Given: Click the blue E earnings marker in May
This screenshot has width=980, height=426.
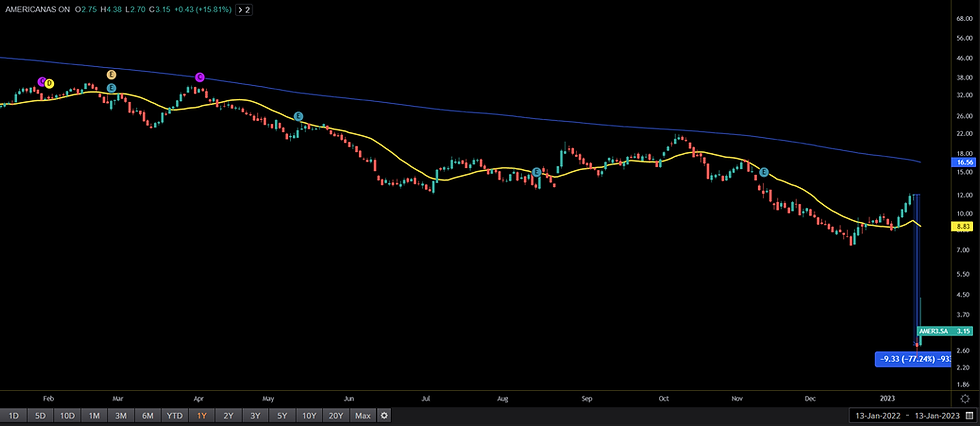Looking at the screenshot, I should pyautogui.click(x=299, y=116).
